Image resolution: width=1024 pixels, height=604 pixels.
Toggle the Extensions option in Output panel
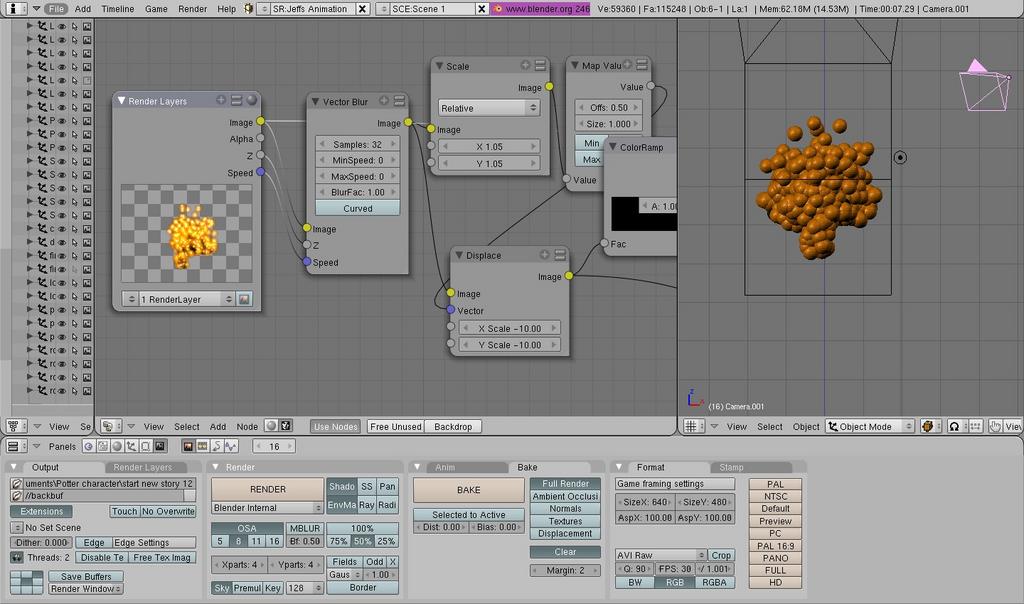click(42, 511)
